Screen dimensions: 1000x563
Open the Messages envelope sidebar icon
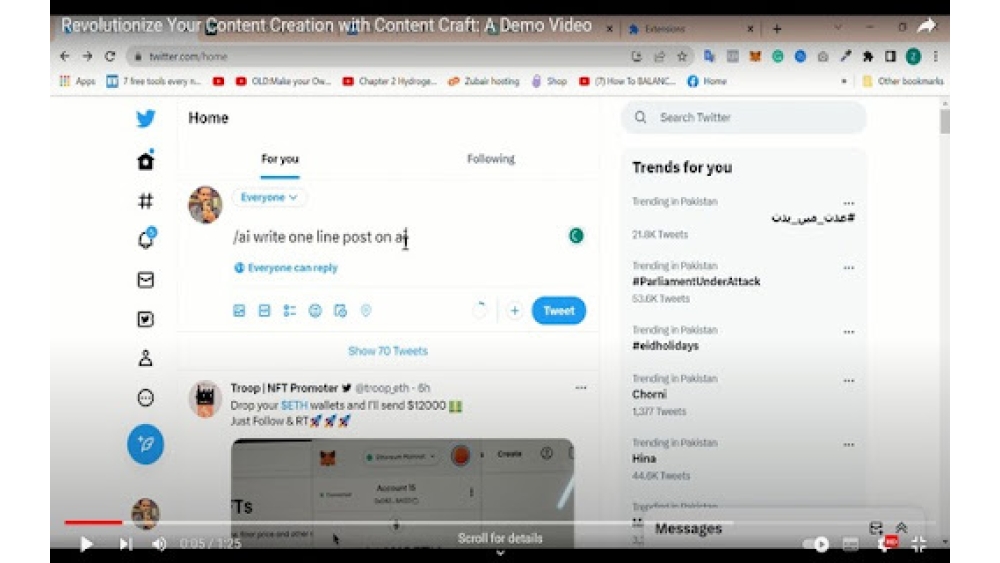coord(145,280)
